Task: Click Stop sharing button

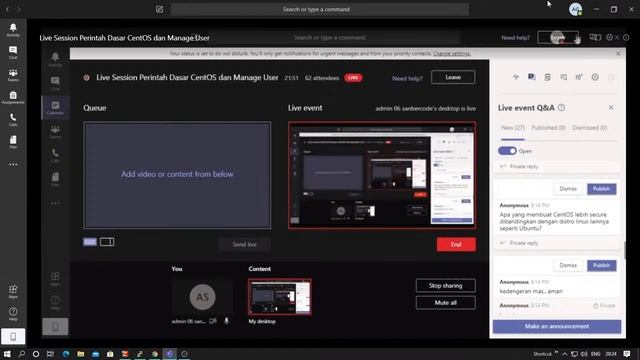Action: point(446,286)
